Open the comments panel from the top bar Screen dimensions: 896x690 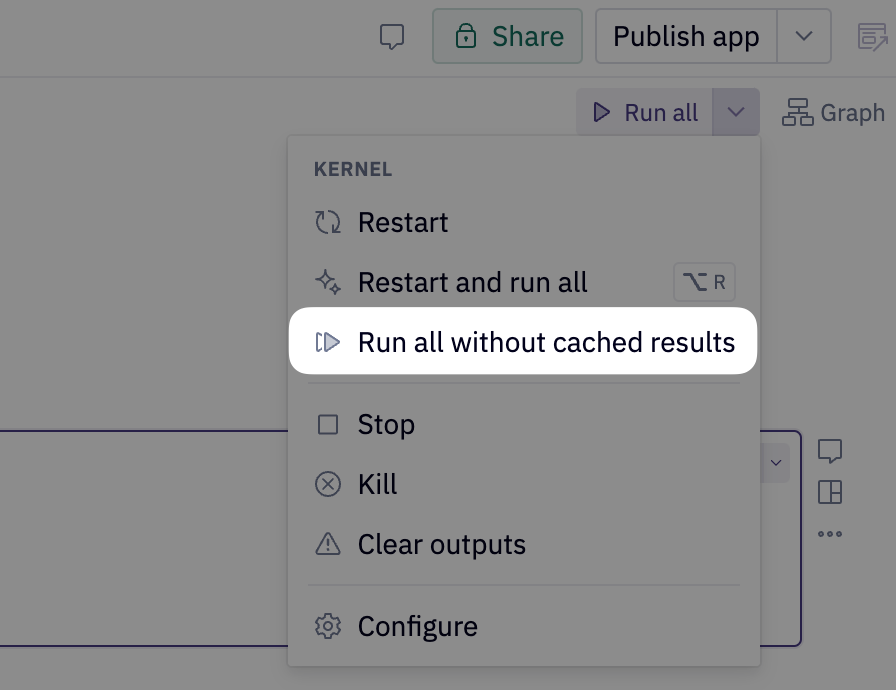[x=392, y=36]
